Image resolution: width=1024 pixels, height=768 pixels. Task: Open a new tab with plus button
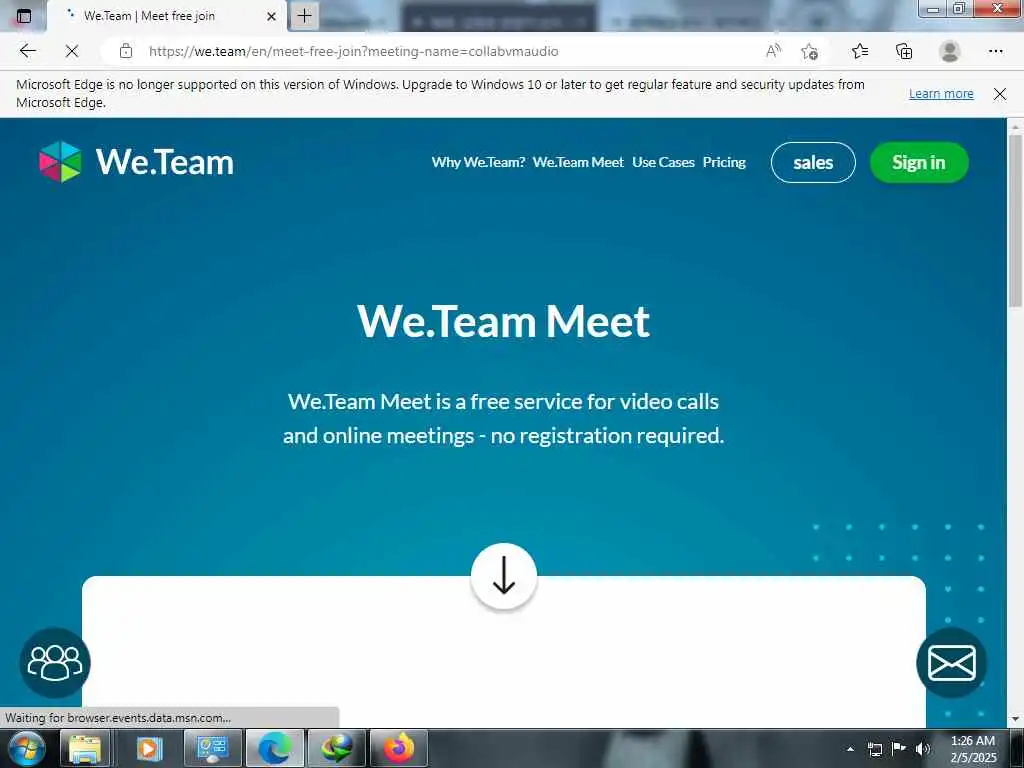click(x=304, y=16)
